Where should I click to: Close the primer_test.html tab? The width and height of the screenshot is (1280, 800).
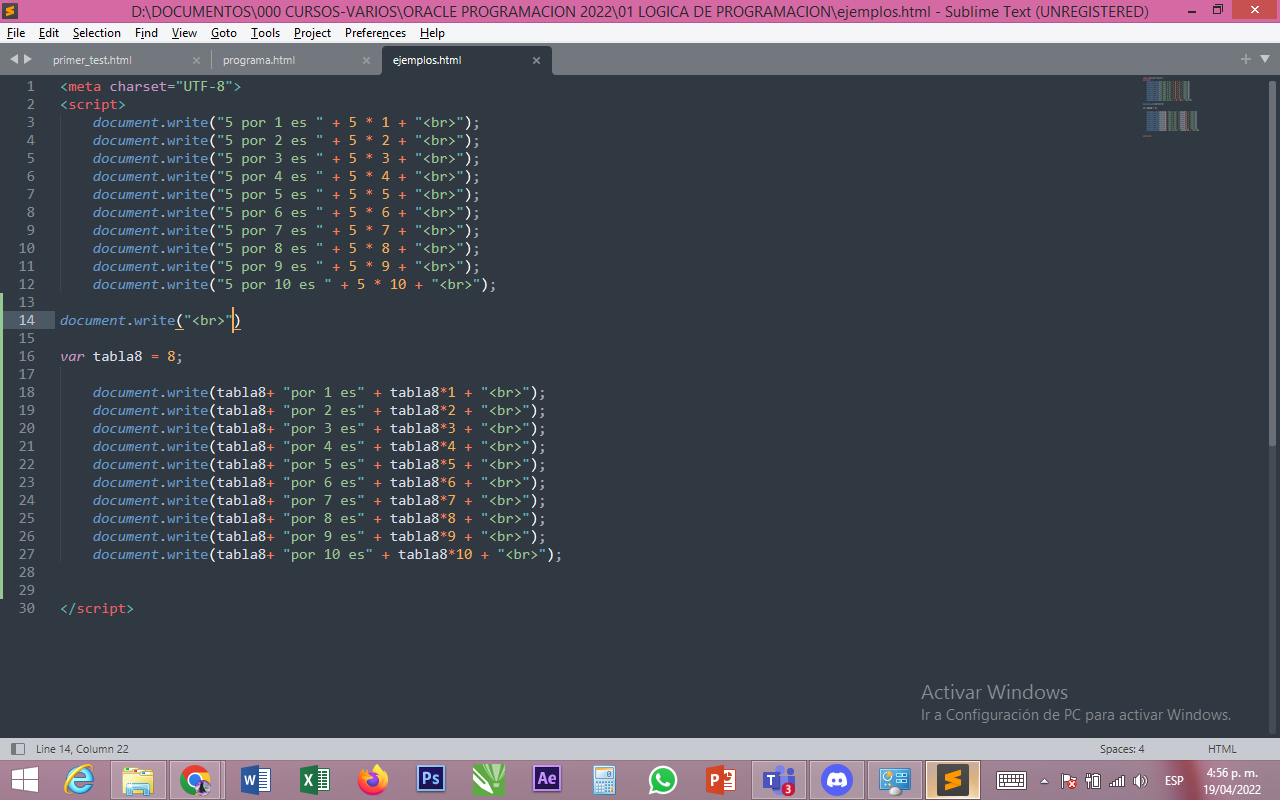[x=195, y=60]
